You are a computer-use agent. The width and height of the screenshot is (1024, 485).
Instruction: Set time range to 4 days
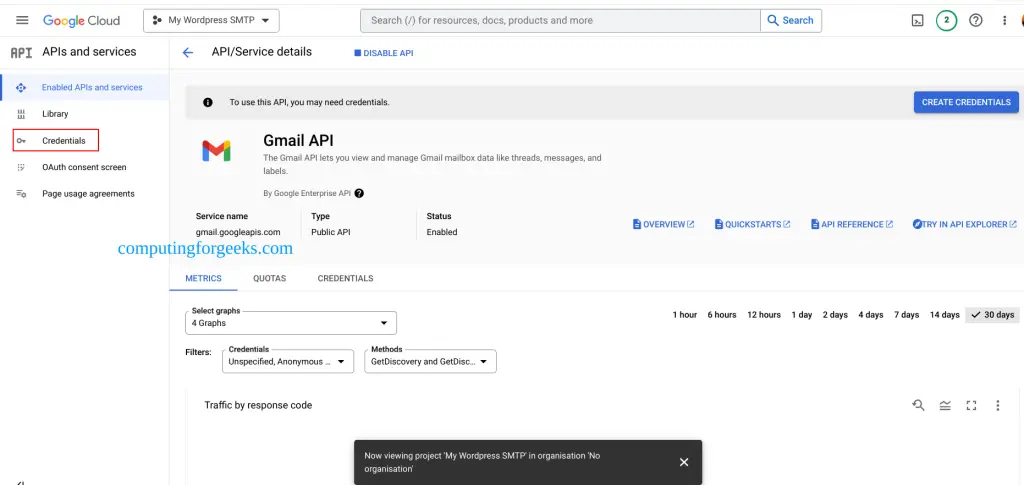point(871,315)
